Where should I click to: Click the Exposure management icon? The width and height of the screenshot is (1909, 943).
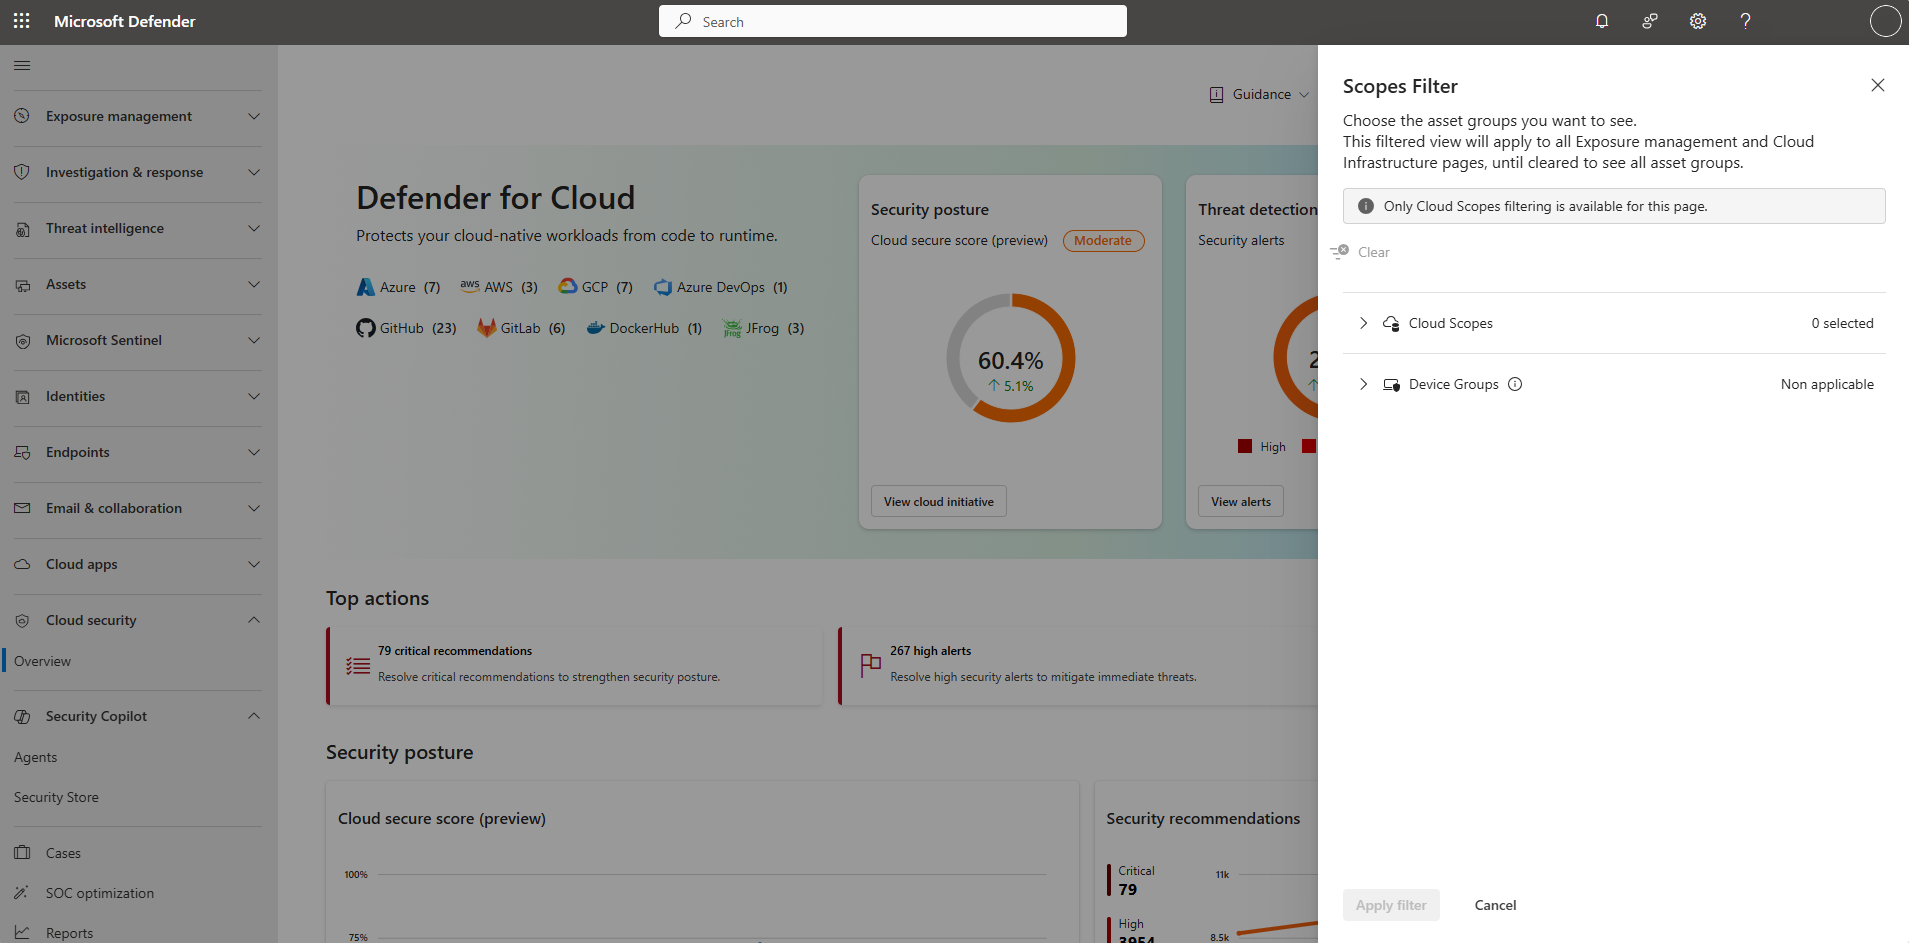point(22,116)
